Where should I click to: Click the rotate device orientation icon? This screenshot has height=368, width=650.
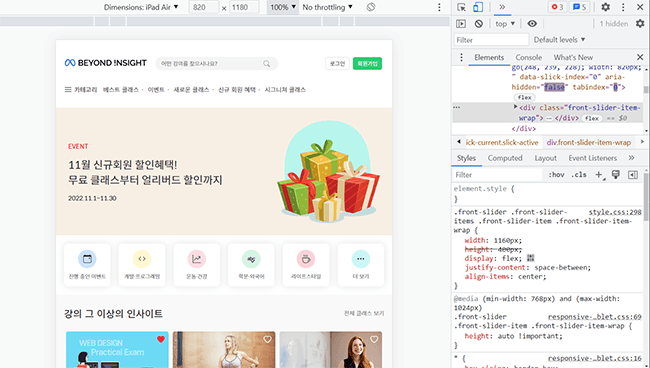click(371, 7)
